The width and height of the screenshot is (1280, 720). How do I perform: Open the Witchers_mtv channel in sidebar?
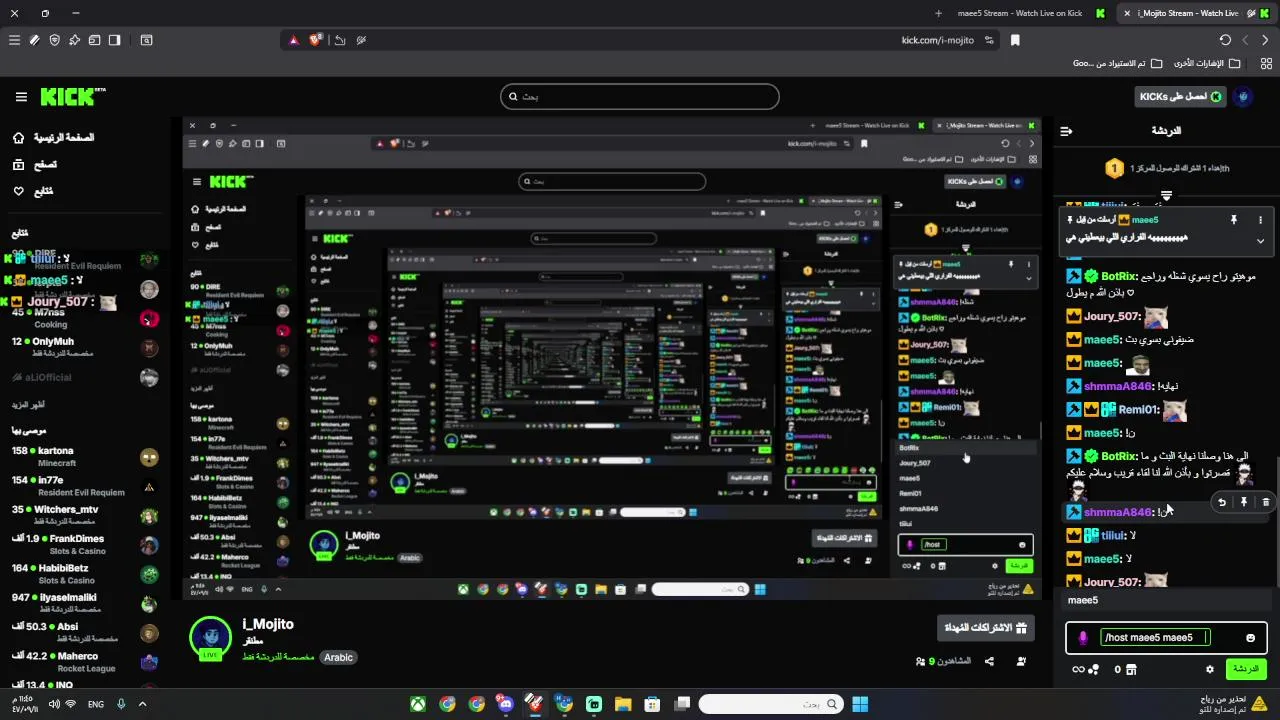84,515
